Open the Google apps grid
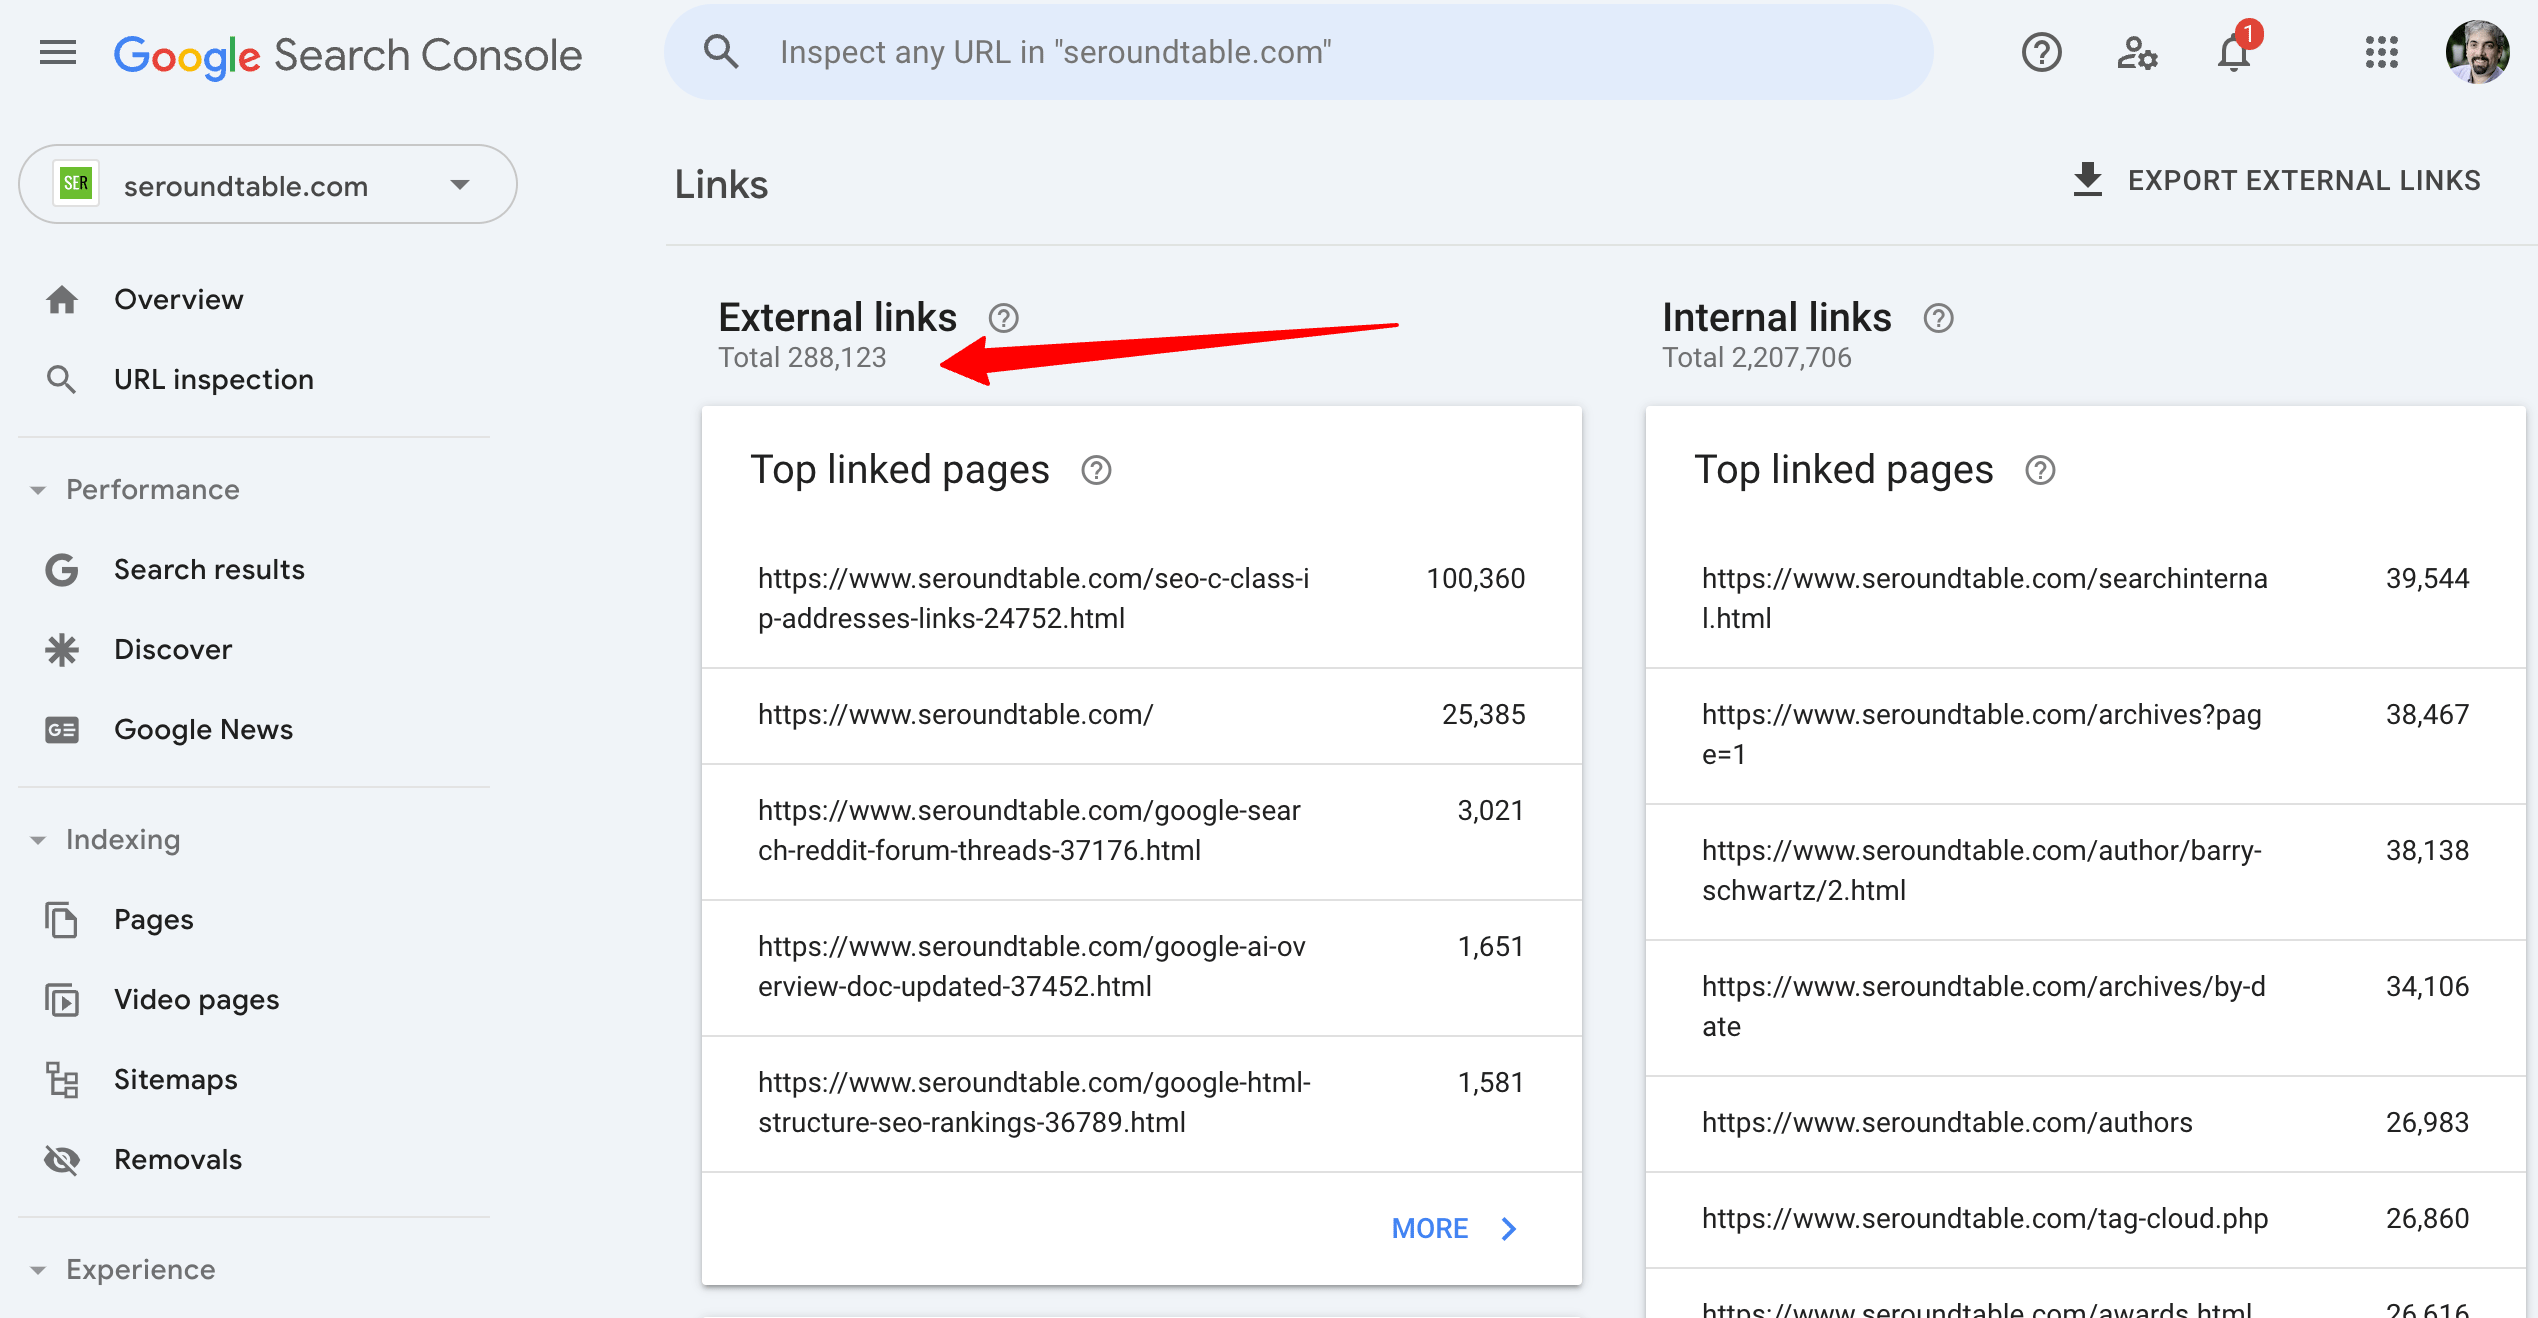2538x1318 pixels. 2384,53
